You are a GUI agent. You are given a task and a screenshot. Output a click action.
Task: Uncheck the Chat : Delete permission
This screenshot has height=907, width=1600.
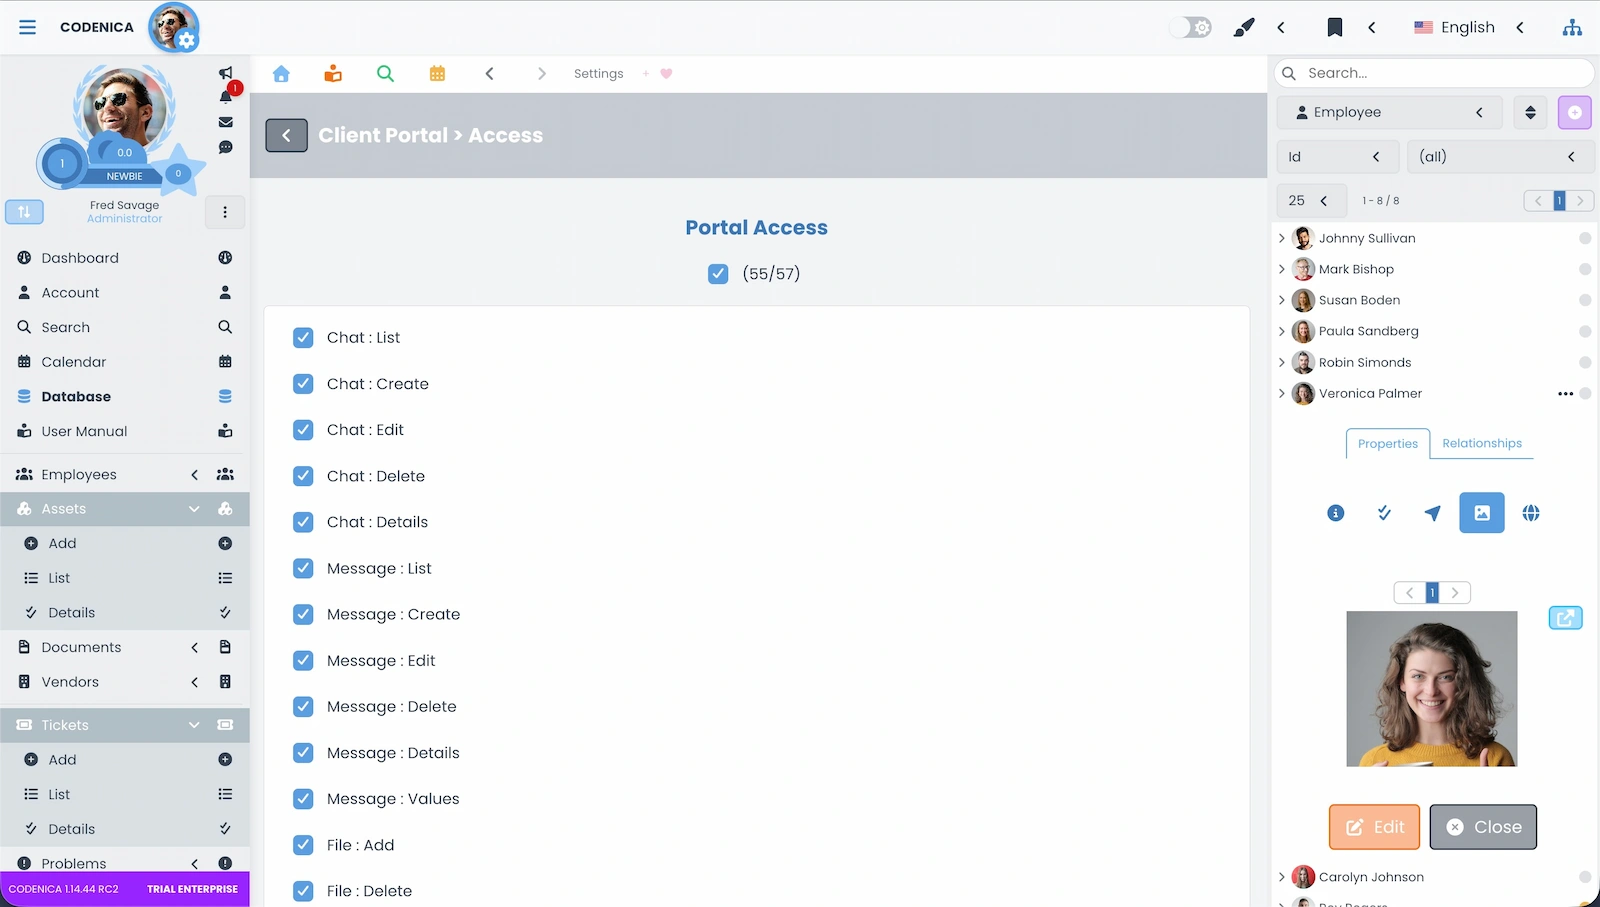click(x=303, y=476)
